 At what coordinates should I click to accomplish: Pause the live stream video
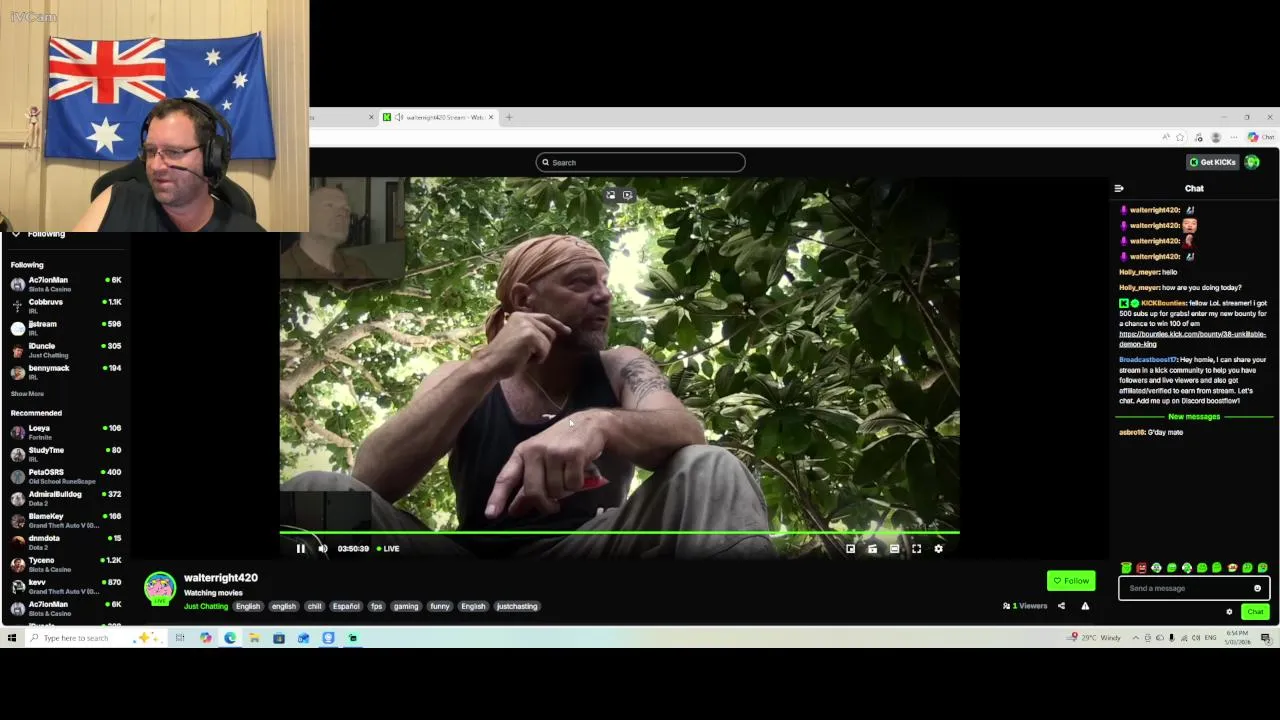300,548
